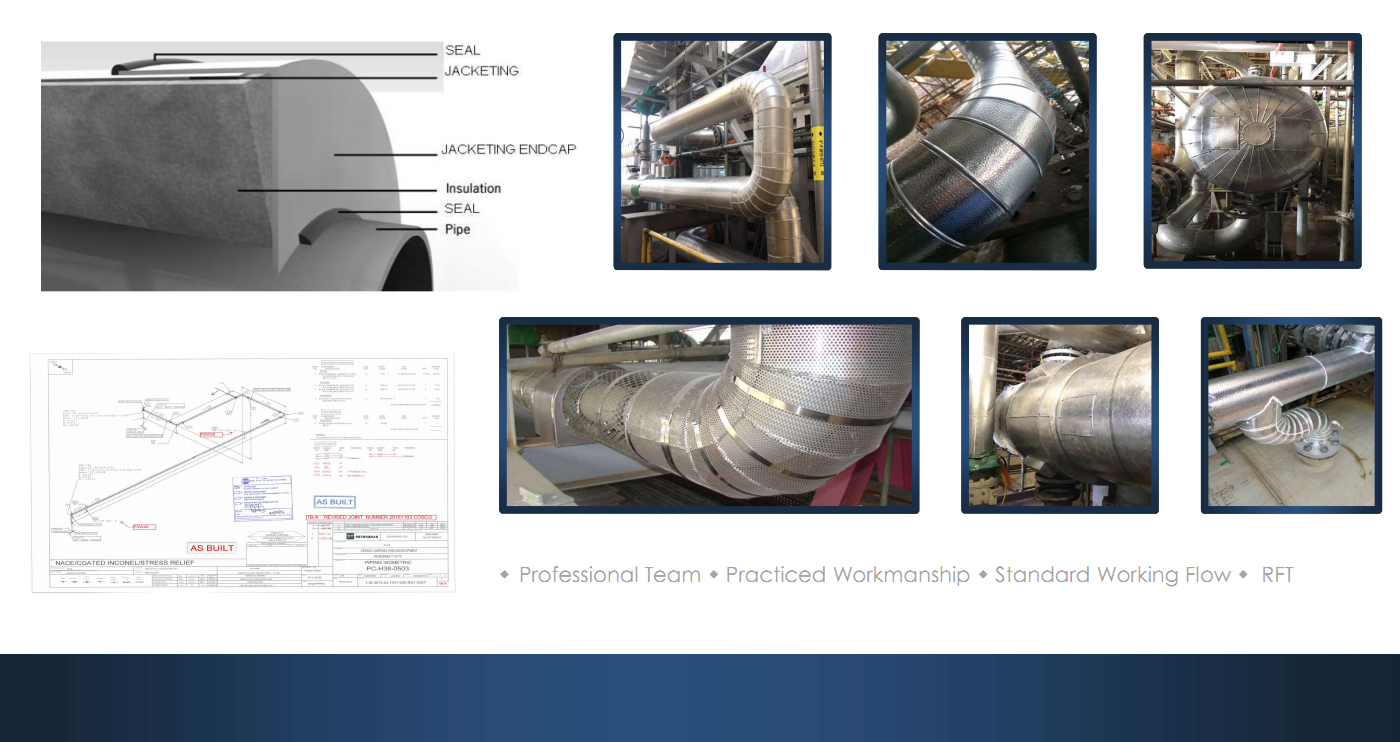
Task: Select the JACKETING ENDCAP label
Action: point(508,150)
